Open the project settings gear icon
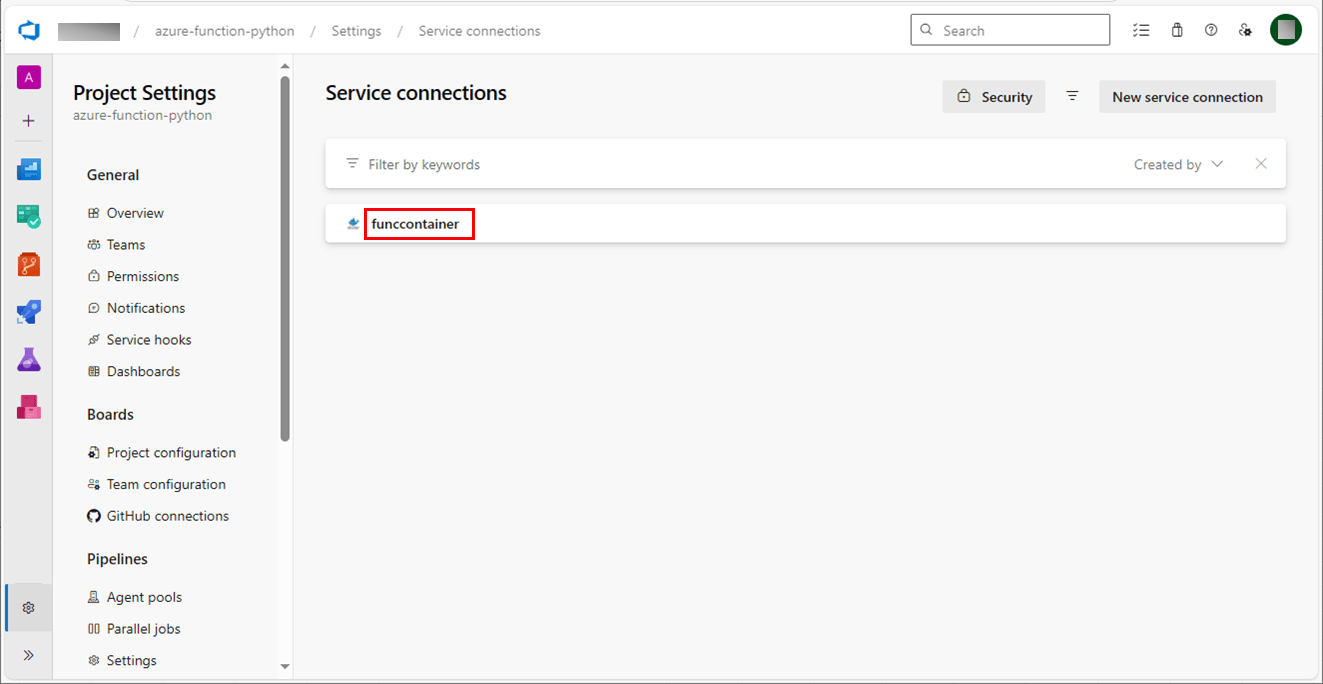This screenshot has width=1323, height=684. pyautogui.click(x=29, y=608)
